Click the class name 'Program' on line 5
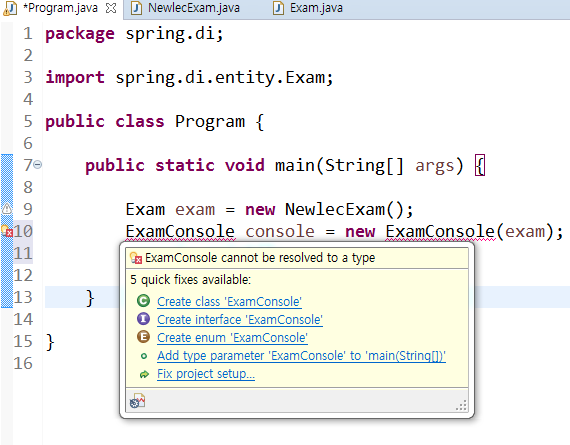 pos(210,121)
